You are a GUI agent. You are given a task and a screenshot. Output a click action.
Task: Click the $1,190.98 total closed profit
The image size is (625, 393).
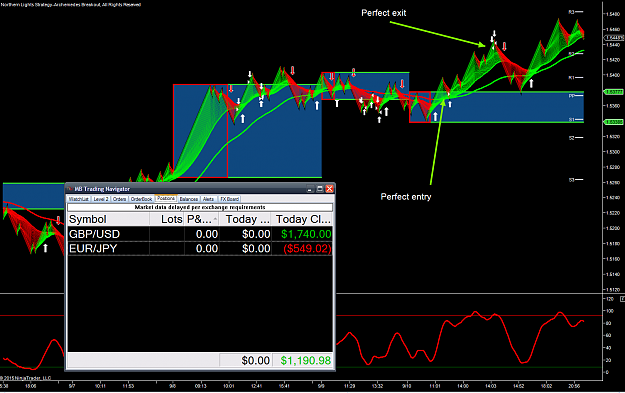point(305,360)
